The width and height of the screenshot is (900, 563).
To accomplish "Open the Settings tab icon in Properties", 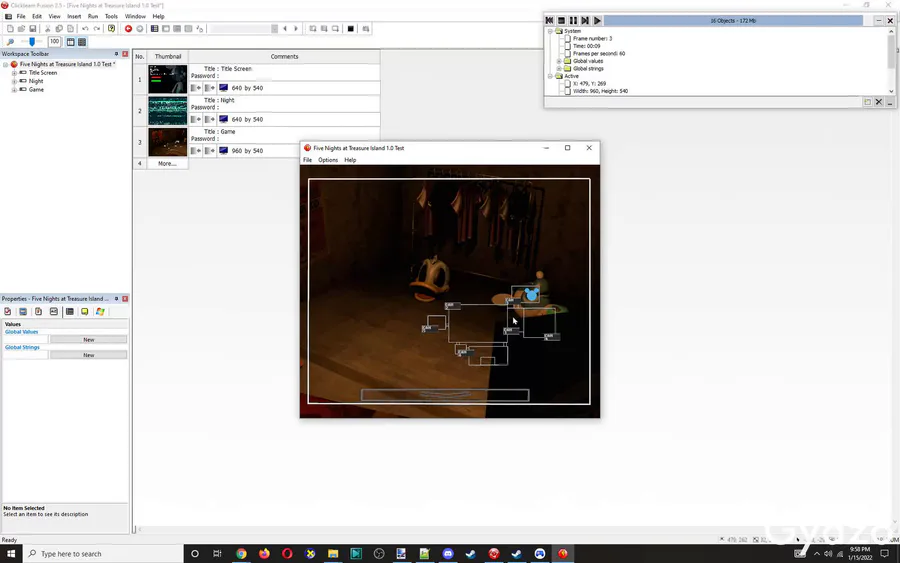I will tap(7, 312).
